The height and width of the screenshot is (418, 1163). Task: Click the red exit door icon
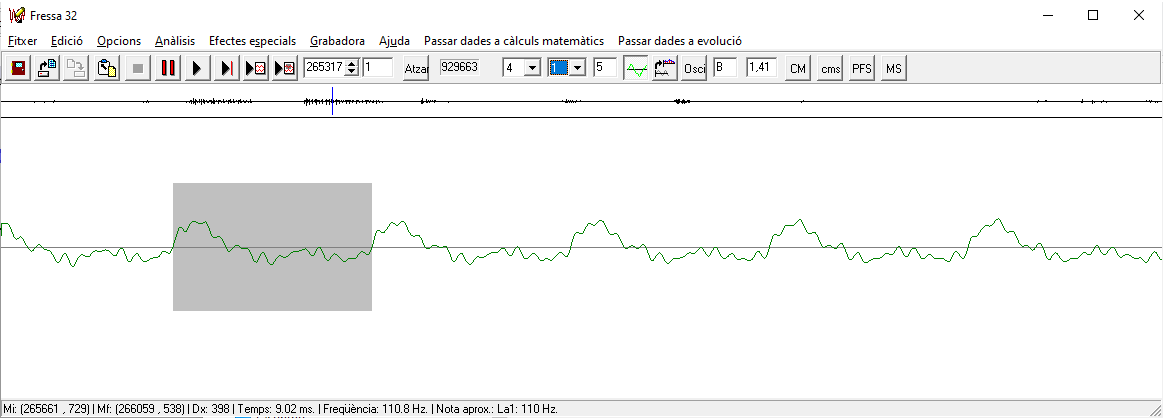[x=18, y=68]
